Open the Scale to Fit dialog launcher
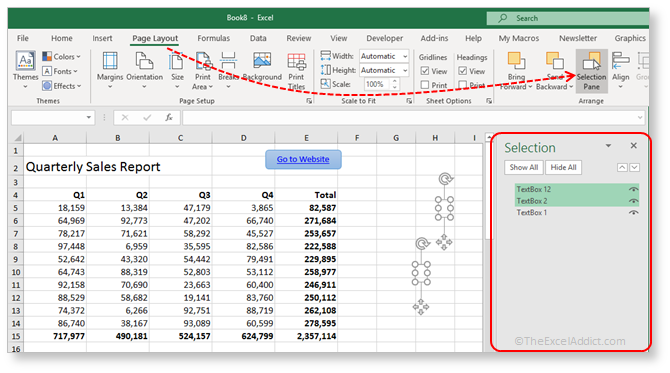 point(409,101)
